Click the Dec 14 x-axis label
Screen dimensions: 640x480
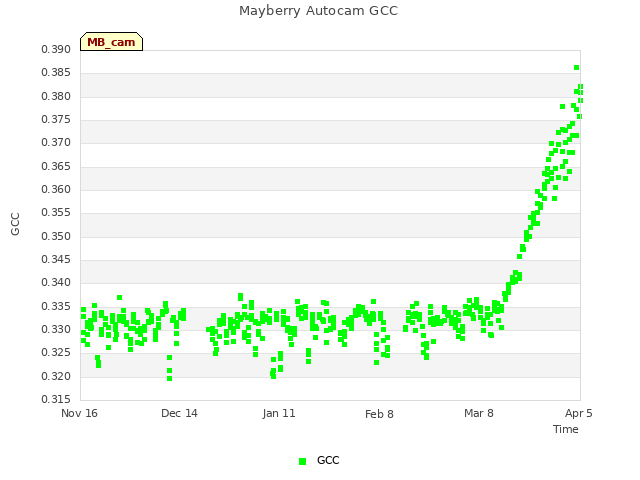click(x=179, y=413)
